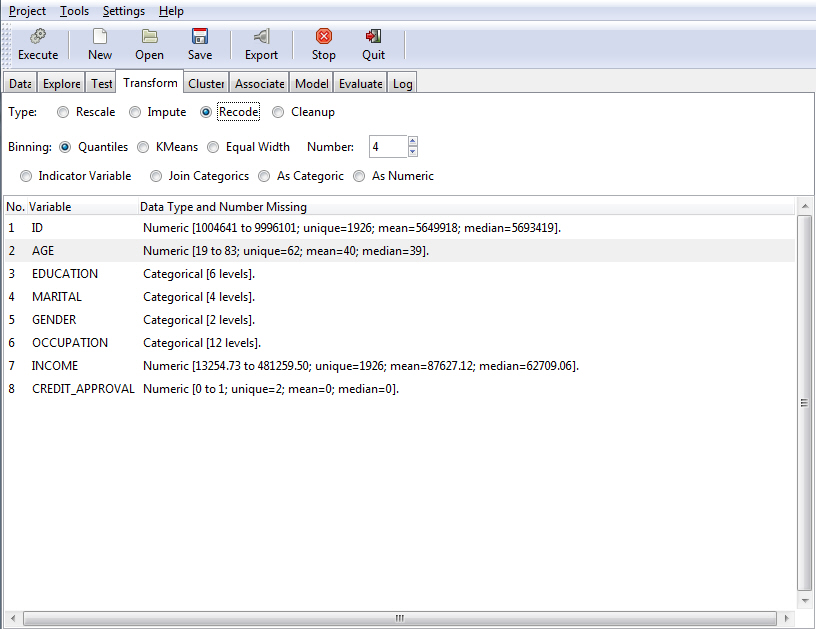816x629 pixels.
Task: Select the INCOME variable row
Action: tap(400, 366)
